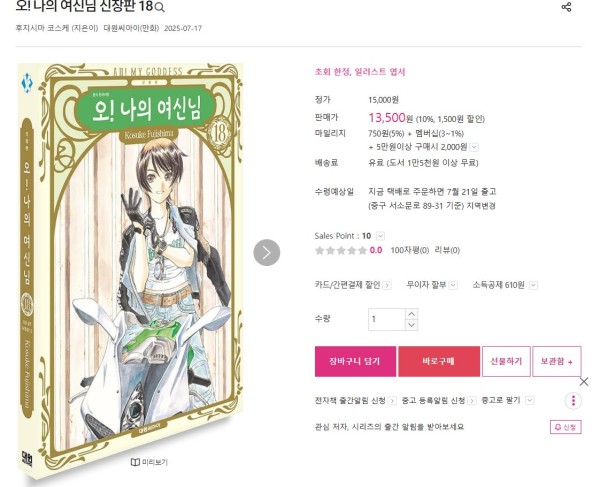This screenshot has height=487, width=600.
Task: Decrease quantity with the down arrow
Action: 411,325
